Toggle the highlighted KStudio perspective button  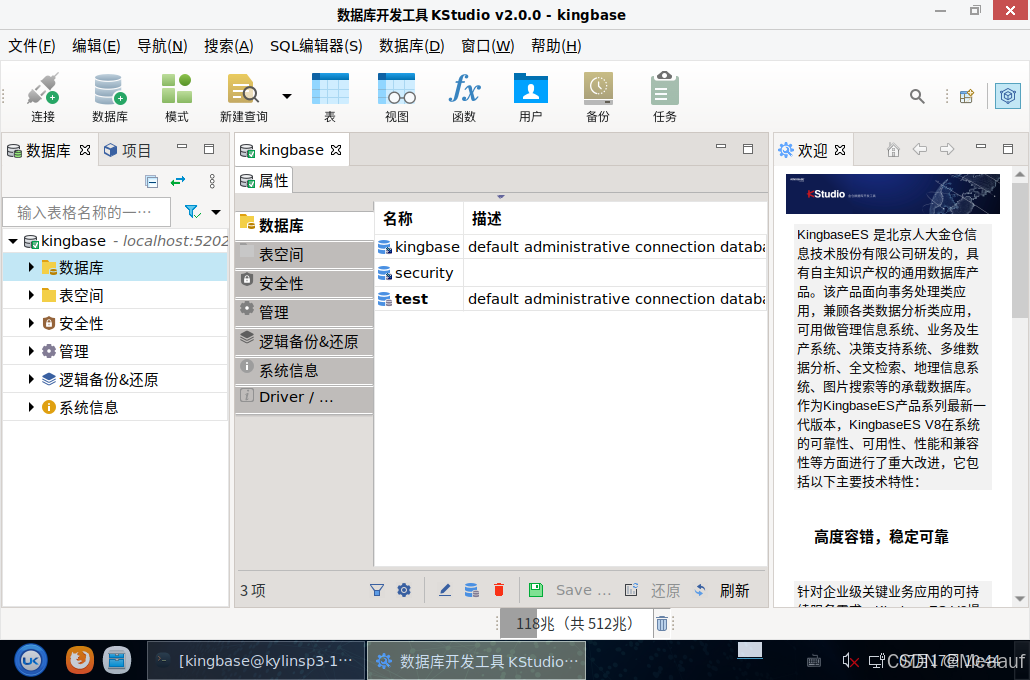coord(1008,97)
